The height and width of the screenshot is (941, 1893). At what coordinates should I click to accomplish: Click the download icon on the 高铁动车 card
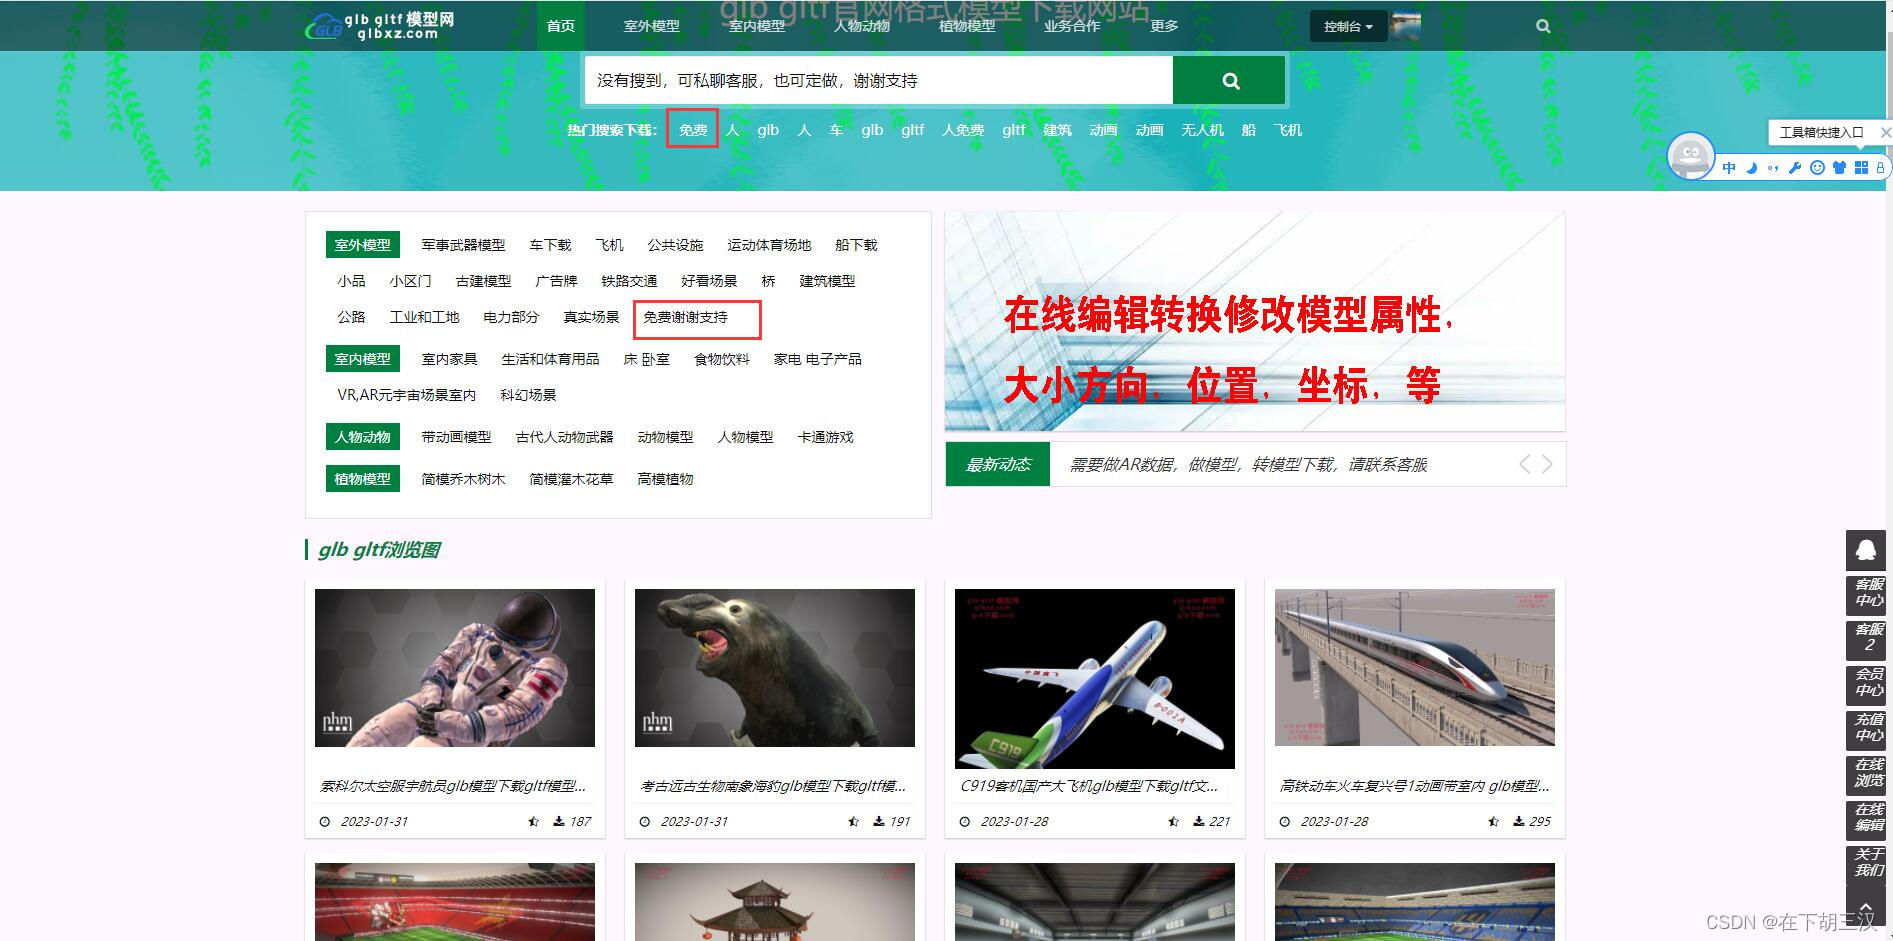(x=1519, y=822)
